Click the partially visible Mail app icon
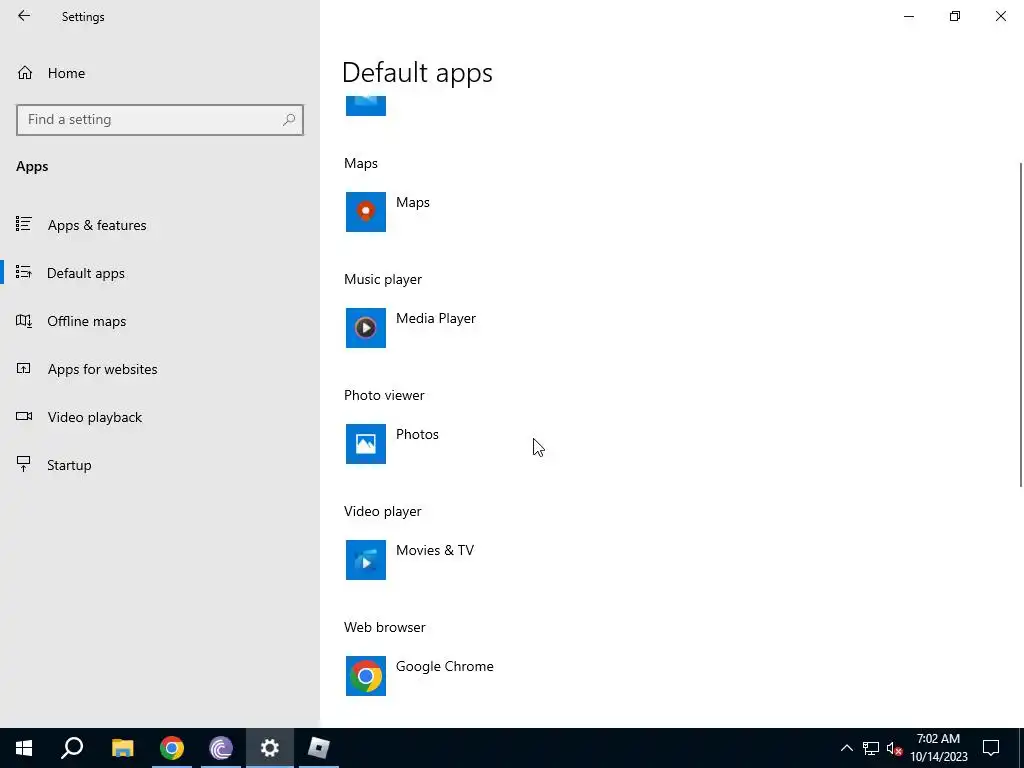The width and height of the screenshot is (1024, 768). [x=366, y=106]
